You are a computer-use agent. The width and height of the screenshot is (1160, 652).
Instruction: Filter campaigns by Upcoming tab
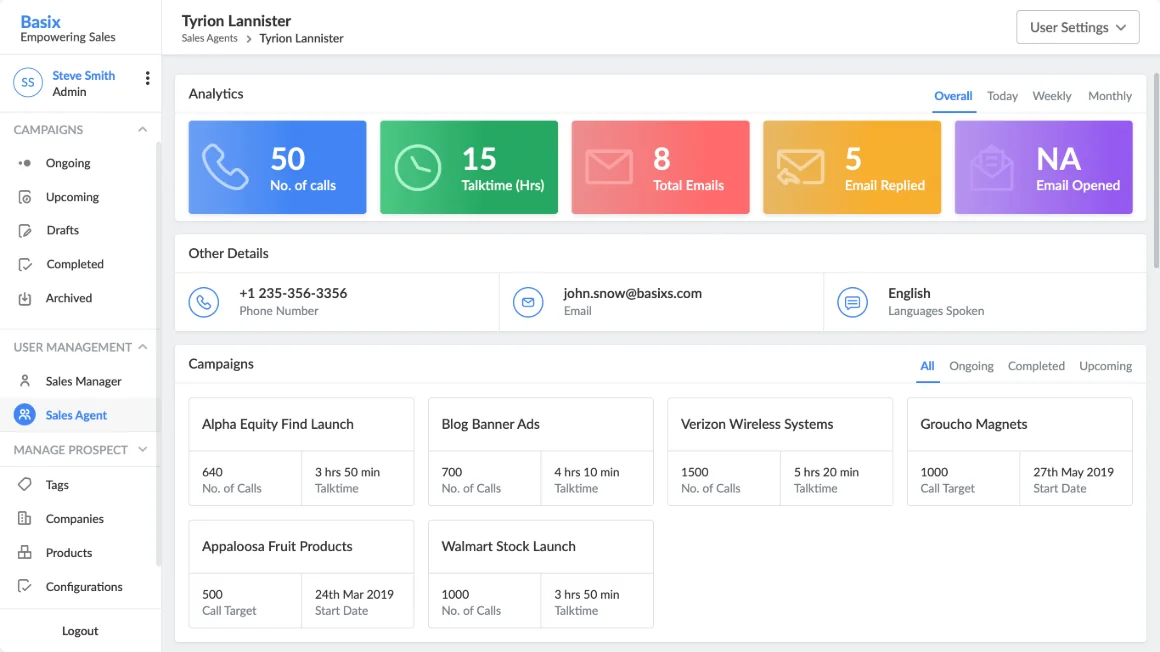point(1105,366)
